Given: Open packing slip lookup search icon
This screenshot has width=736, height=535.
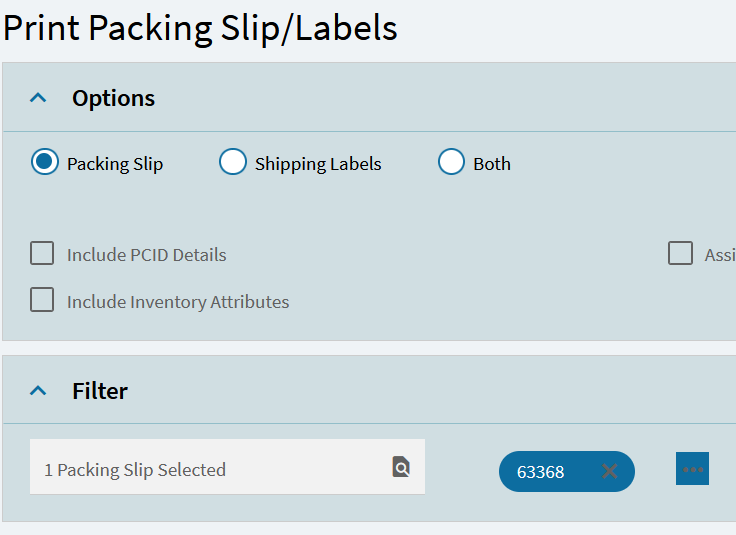Looking at the screenshot, I should 401,467.
